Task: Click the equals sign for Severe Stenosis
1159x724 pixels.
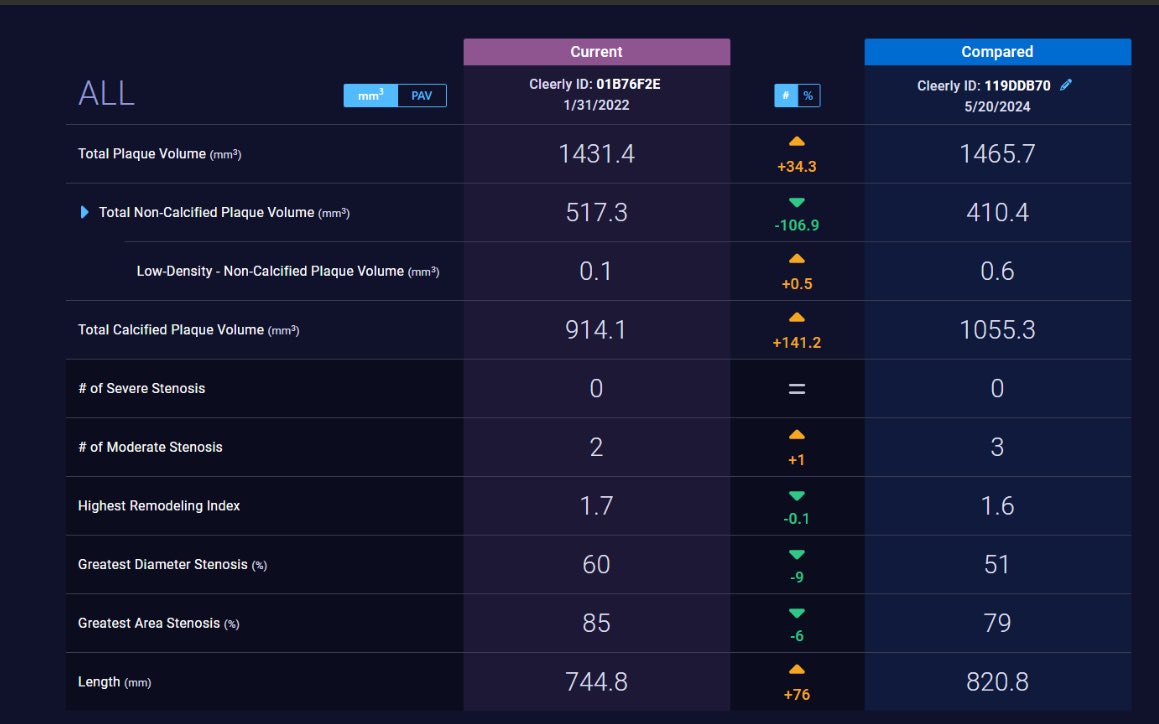Action: pos(797,388)
